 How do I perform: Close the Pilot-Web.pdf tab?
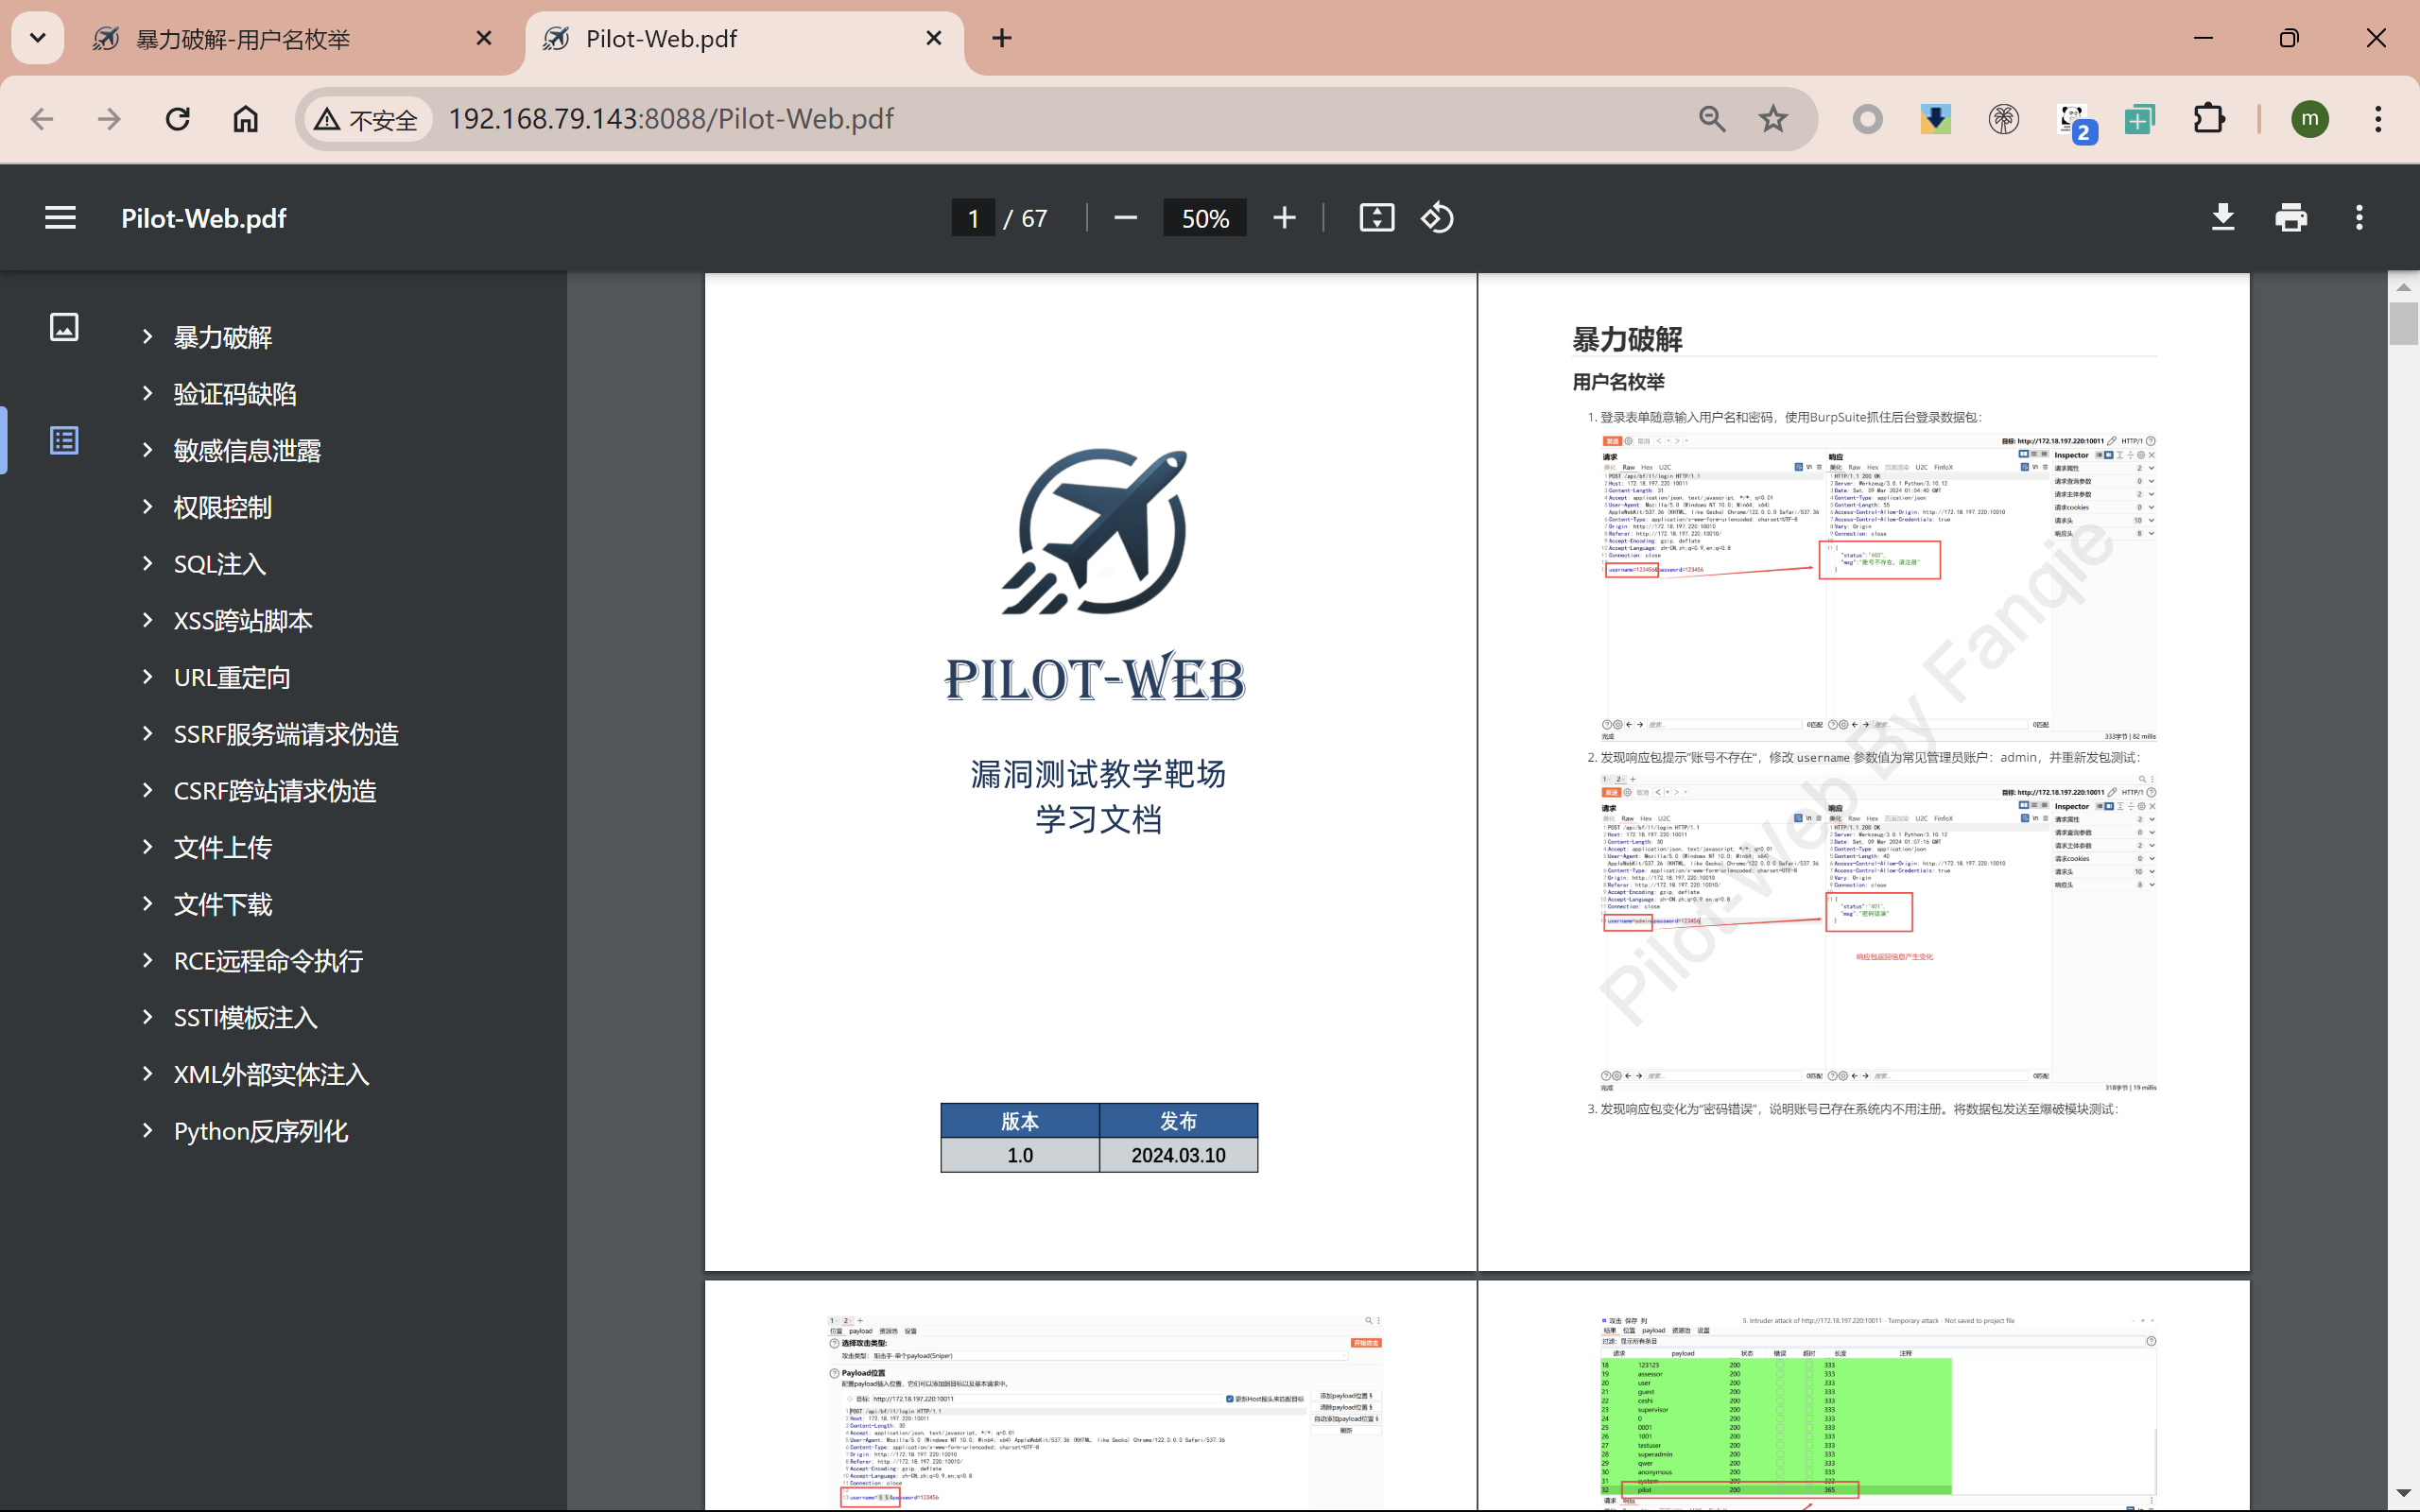[x=934, y=38]
